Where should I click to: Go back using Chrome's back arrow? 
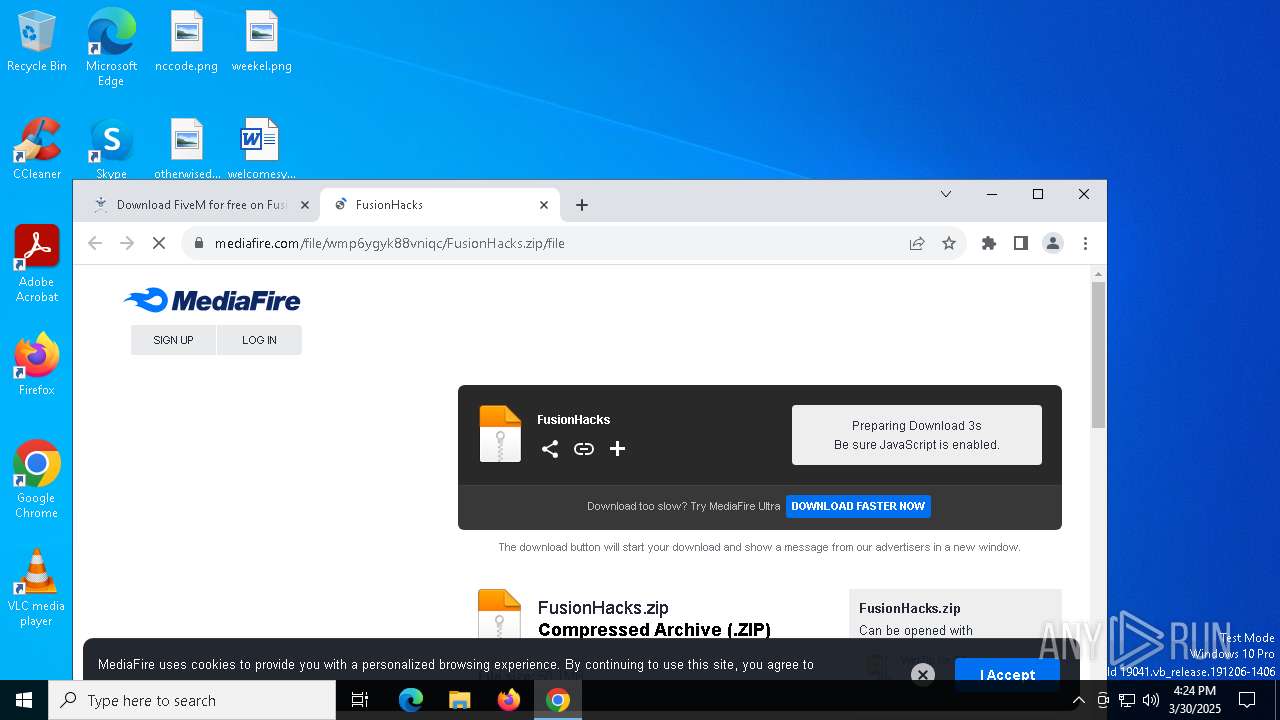95,243
